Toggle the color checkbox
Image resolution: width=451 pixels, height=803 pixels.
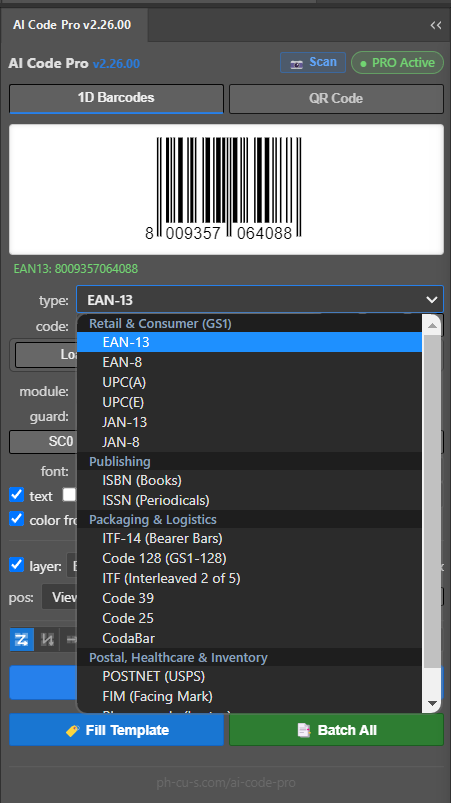point(16,518)
